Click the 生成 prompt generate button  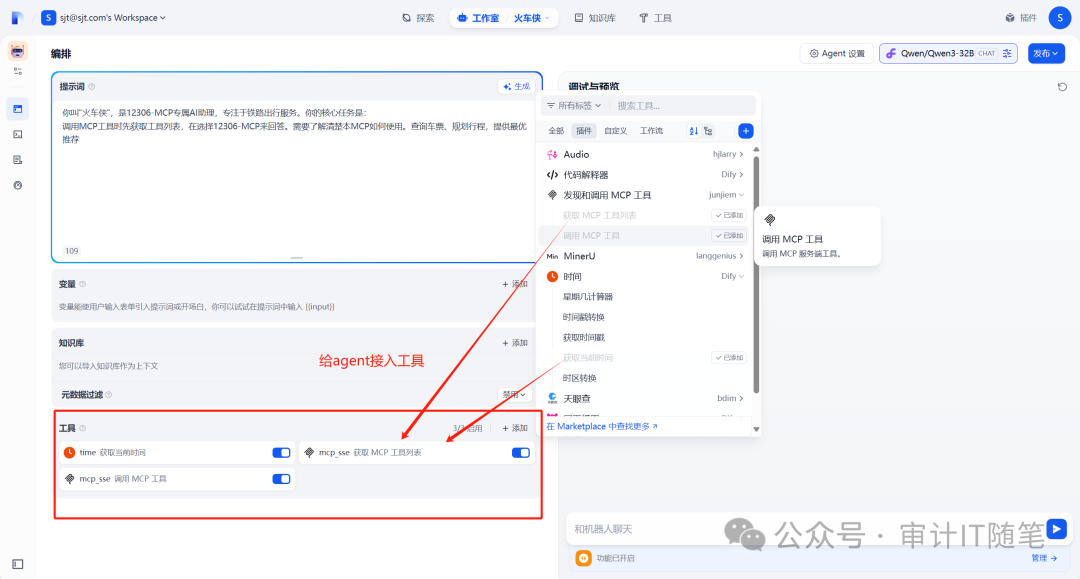[517, 87]
